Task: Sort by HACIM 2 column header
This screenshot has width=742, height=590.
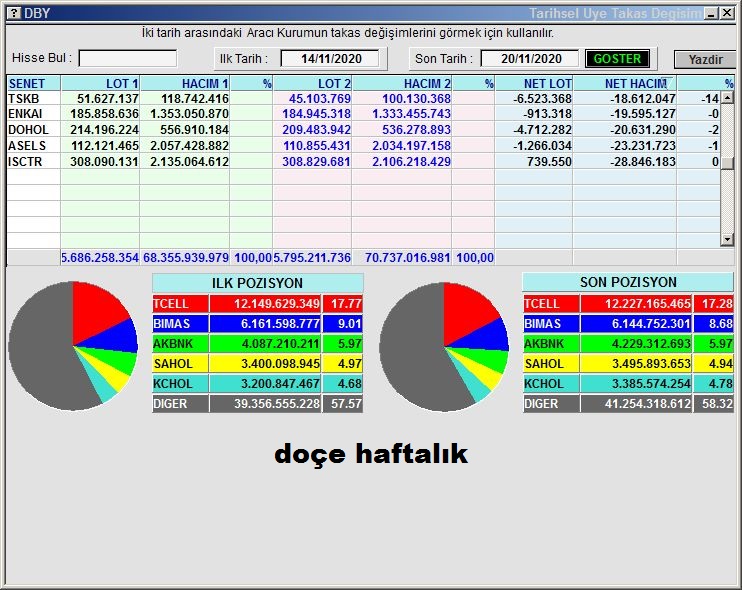Action: [x=402, y=83]
